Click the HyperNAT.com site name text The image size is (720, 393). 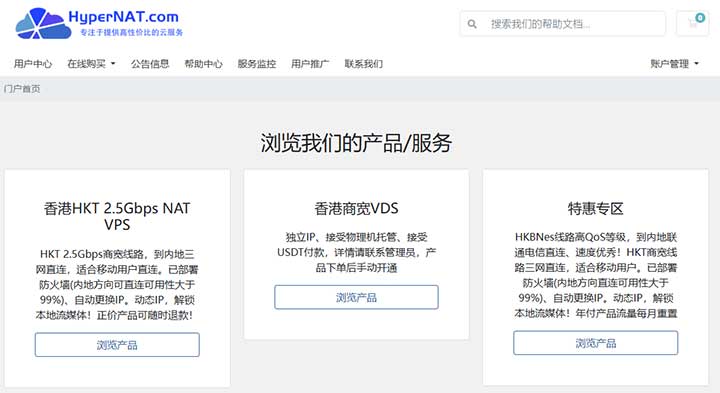click(x=124, y=17)
